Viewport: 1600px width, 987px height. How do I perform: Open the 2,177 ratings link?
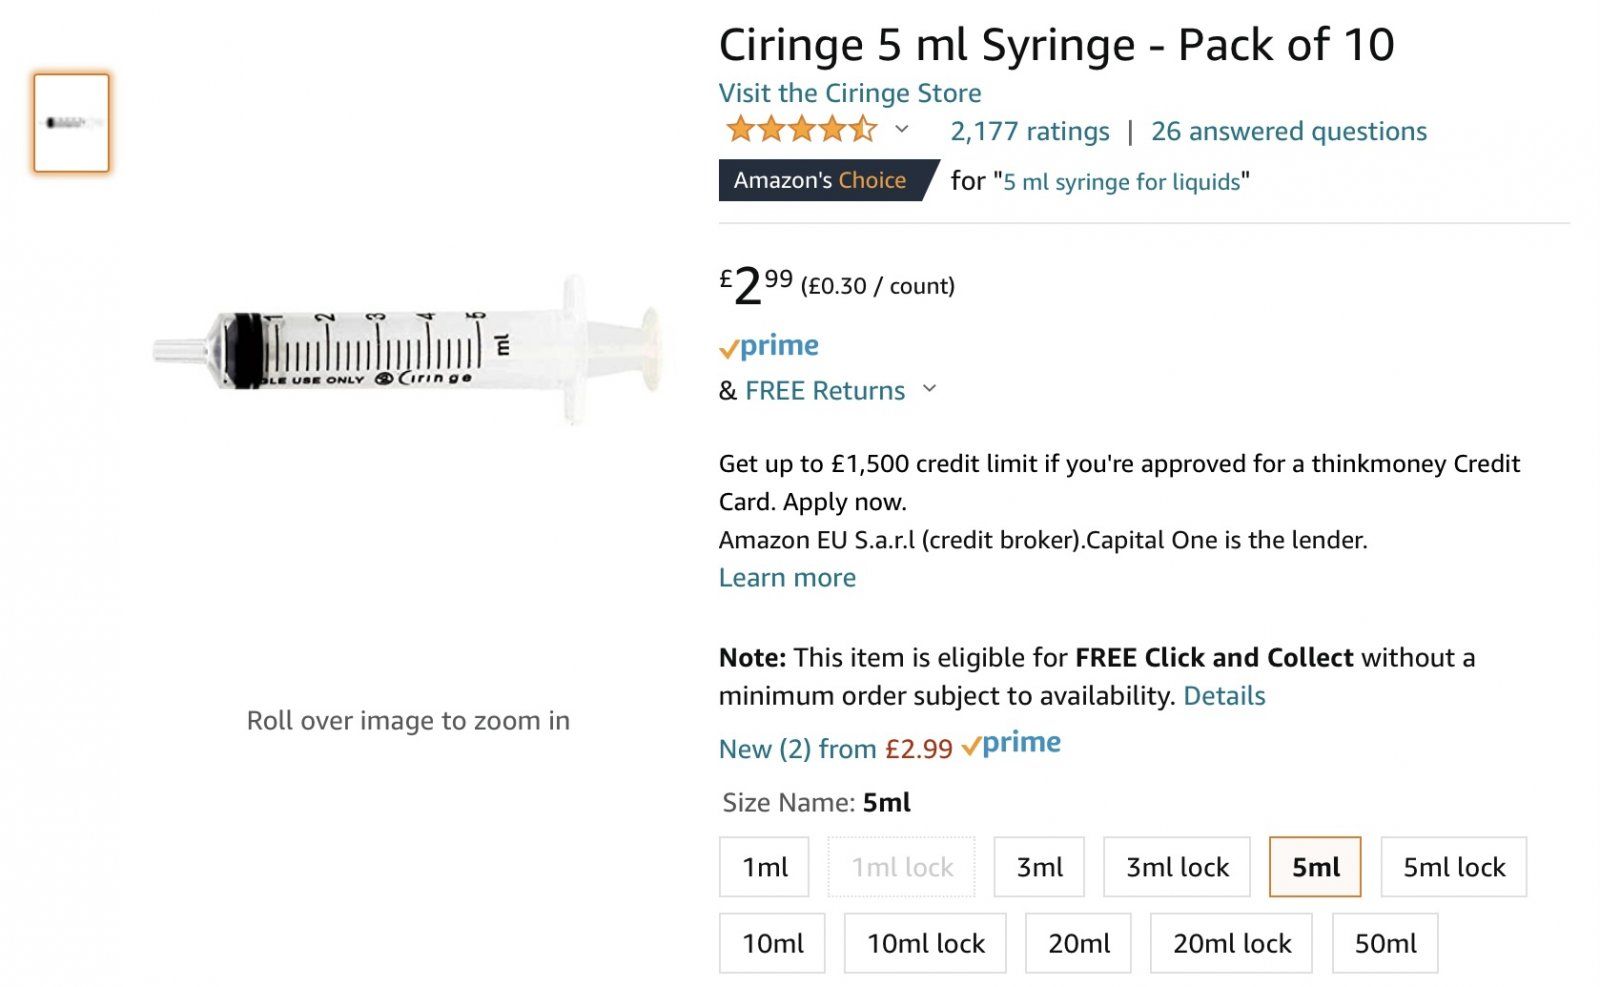[1029, 131]
